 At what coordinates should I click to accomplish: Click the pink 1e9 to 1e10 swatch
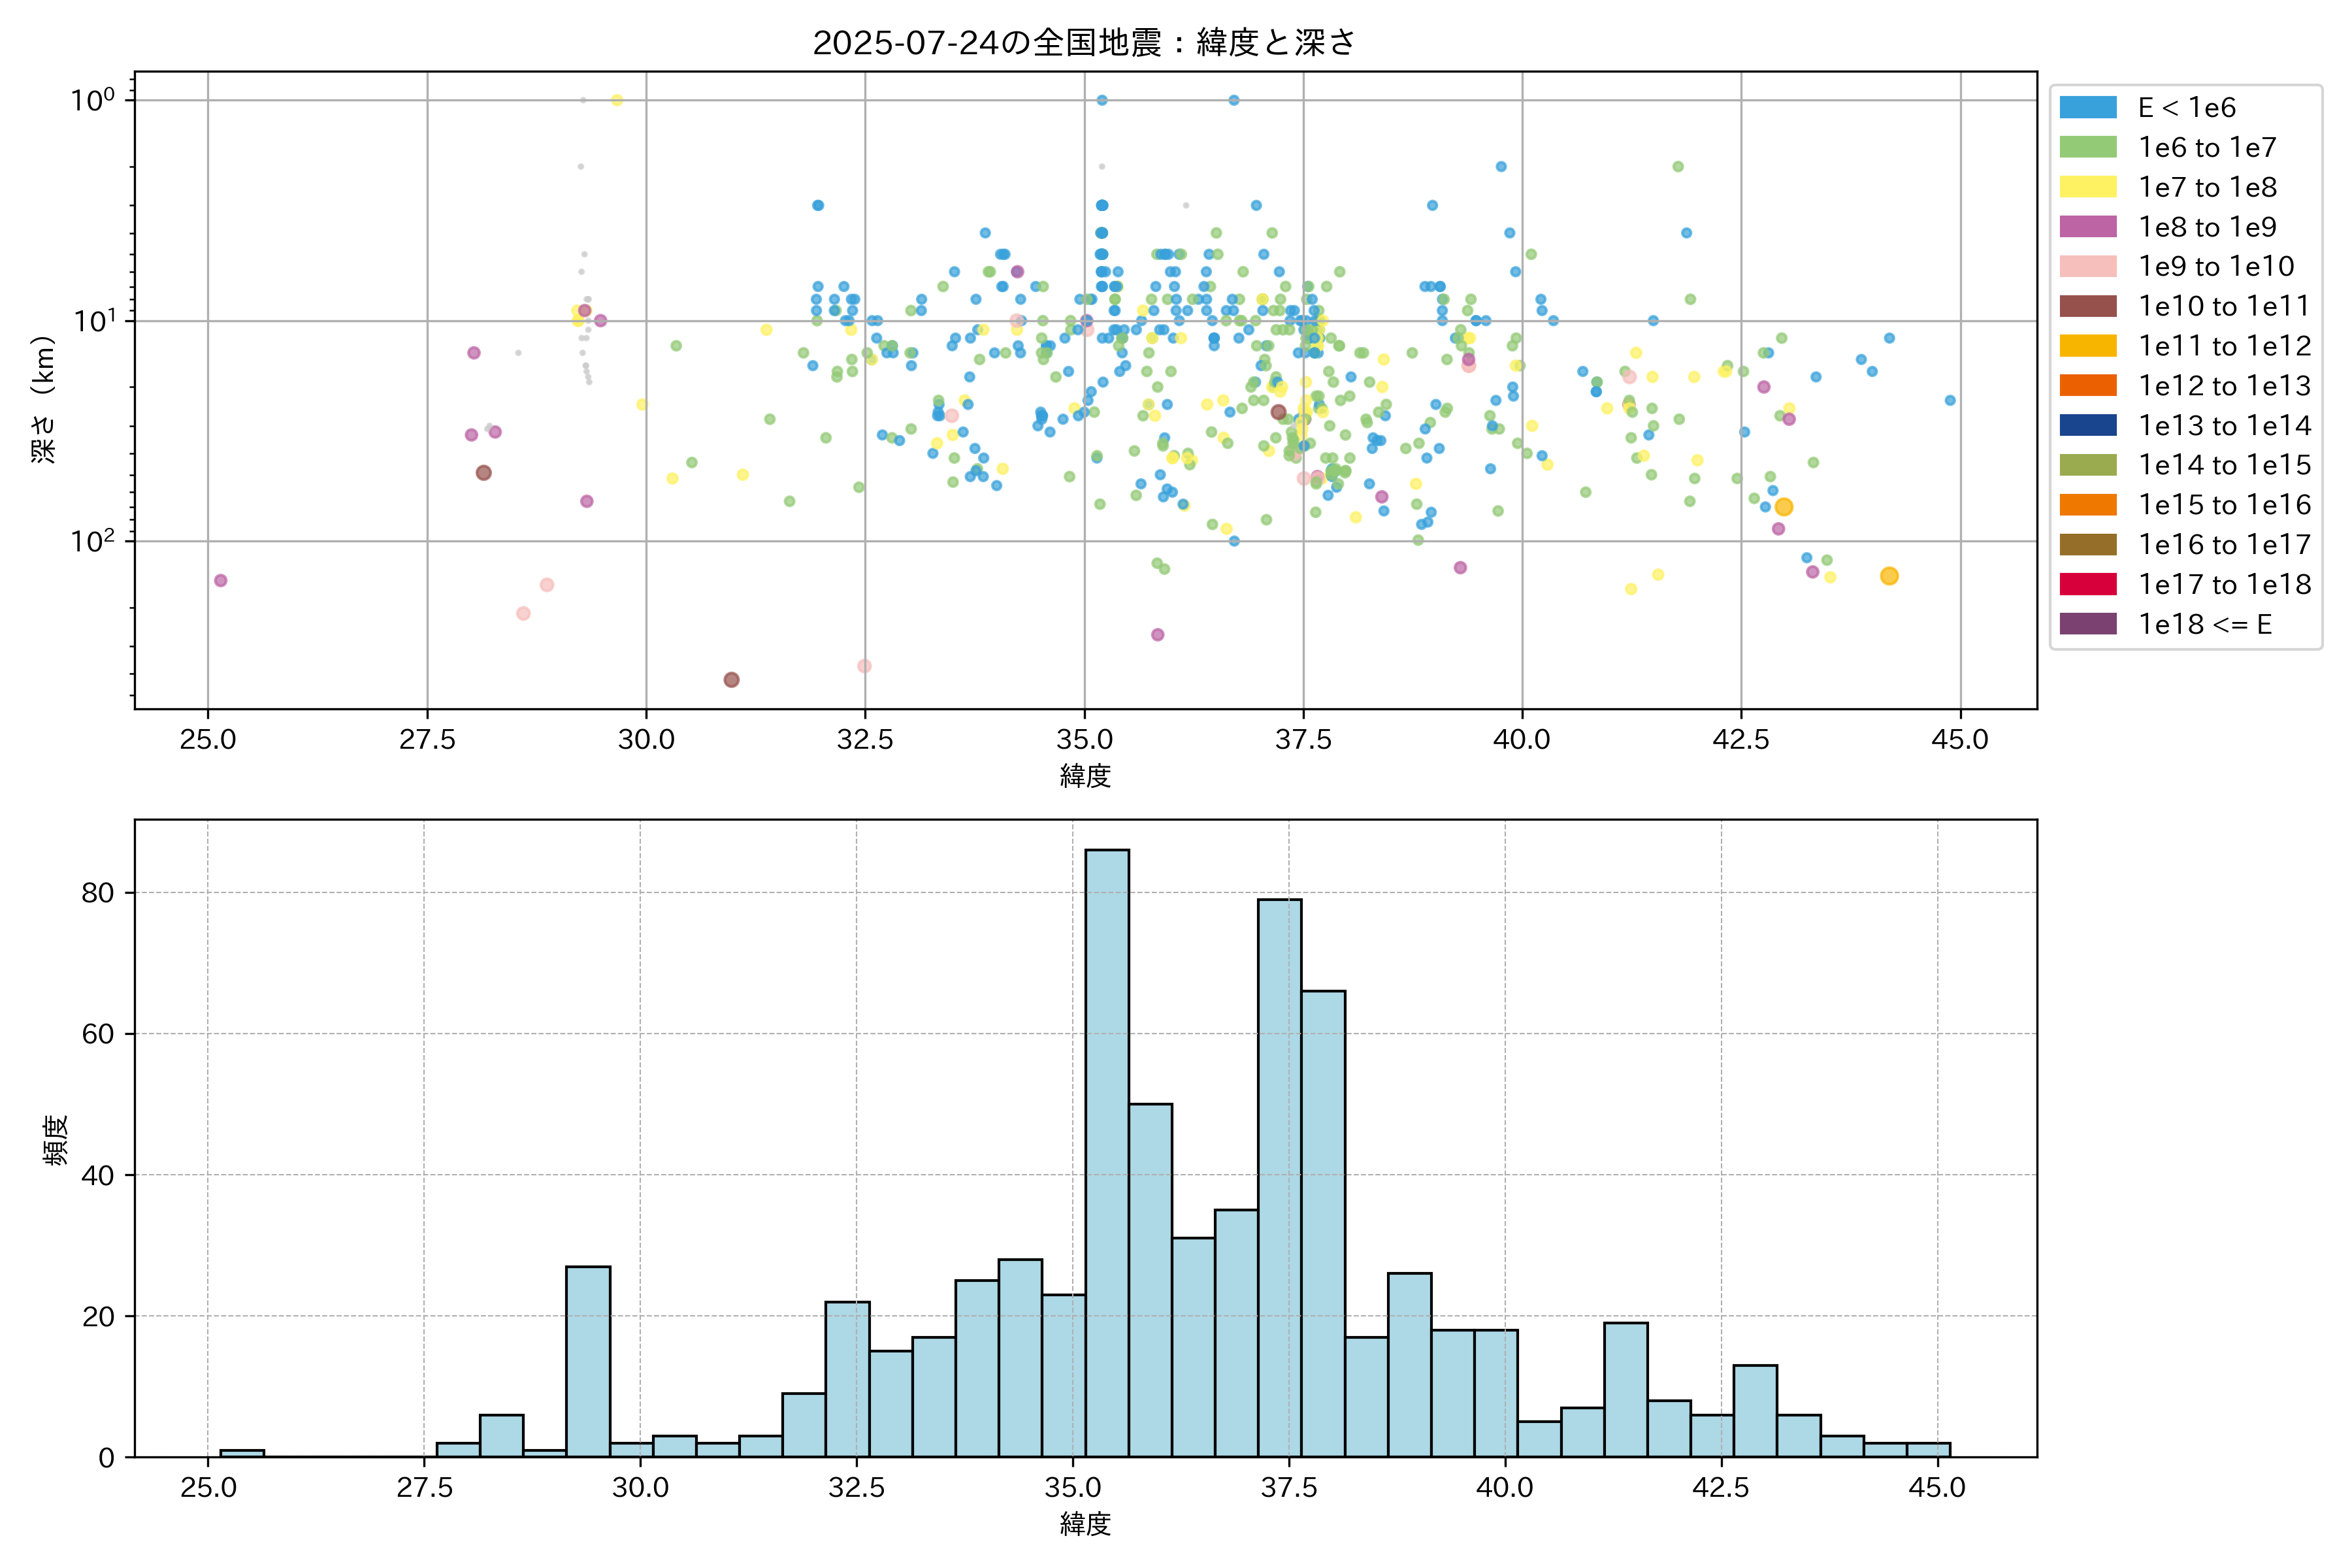click(x=2088, y=267)
